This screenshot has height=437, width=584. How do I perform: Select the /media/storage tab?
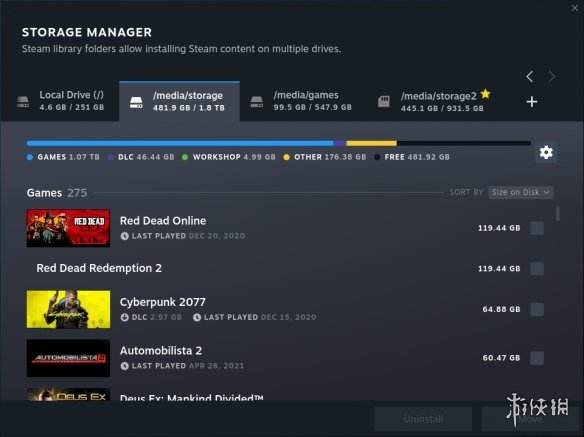coord(179,101)
